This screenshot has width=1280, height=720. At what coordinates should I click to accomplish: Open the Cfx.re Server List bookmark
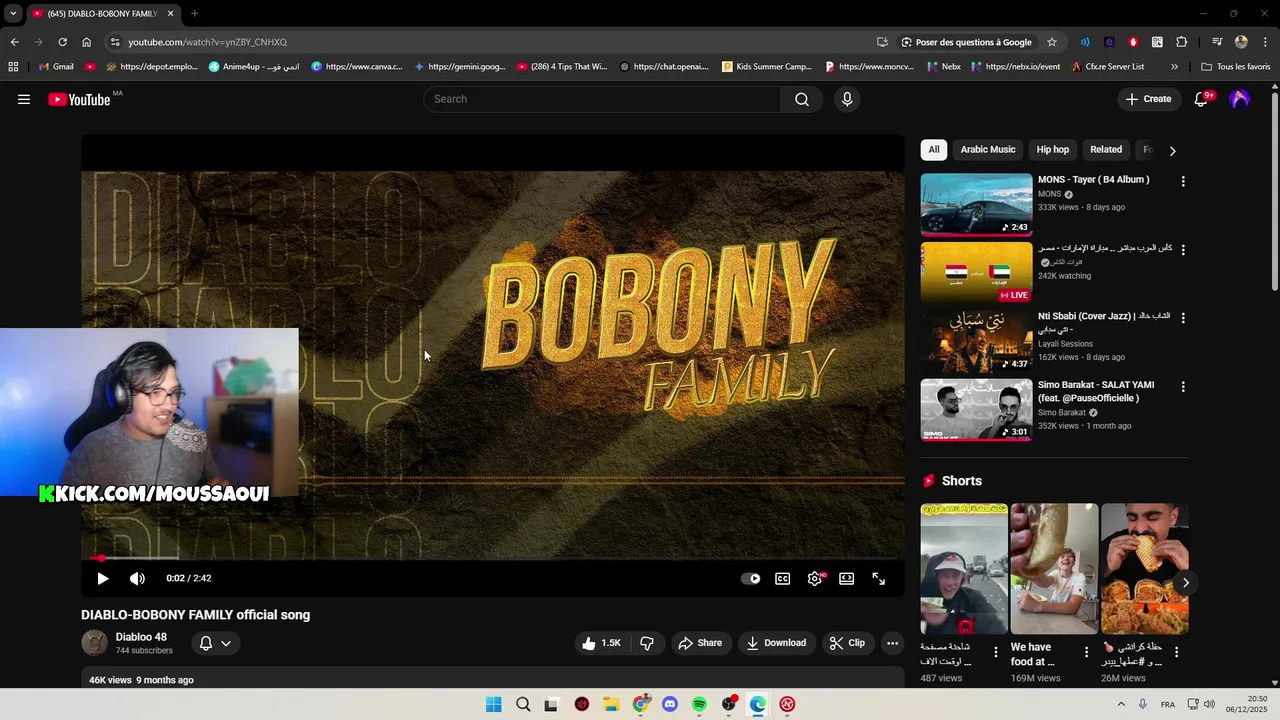click(x=1108, y=67)
